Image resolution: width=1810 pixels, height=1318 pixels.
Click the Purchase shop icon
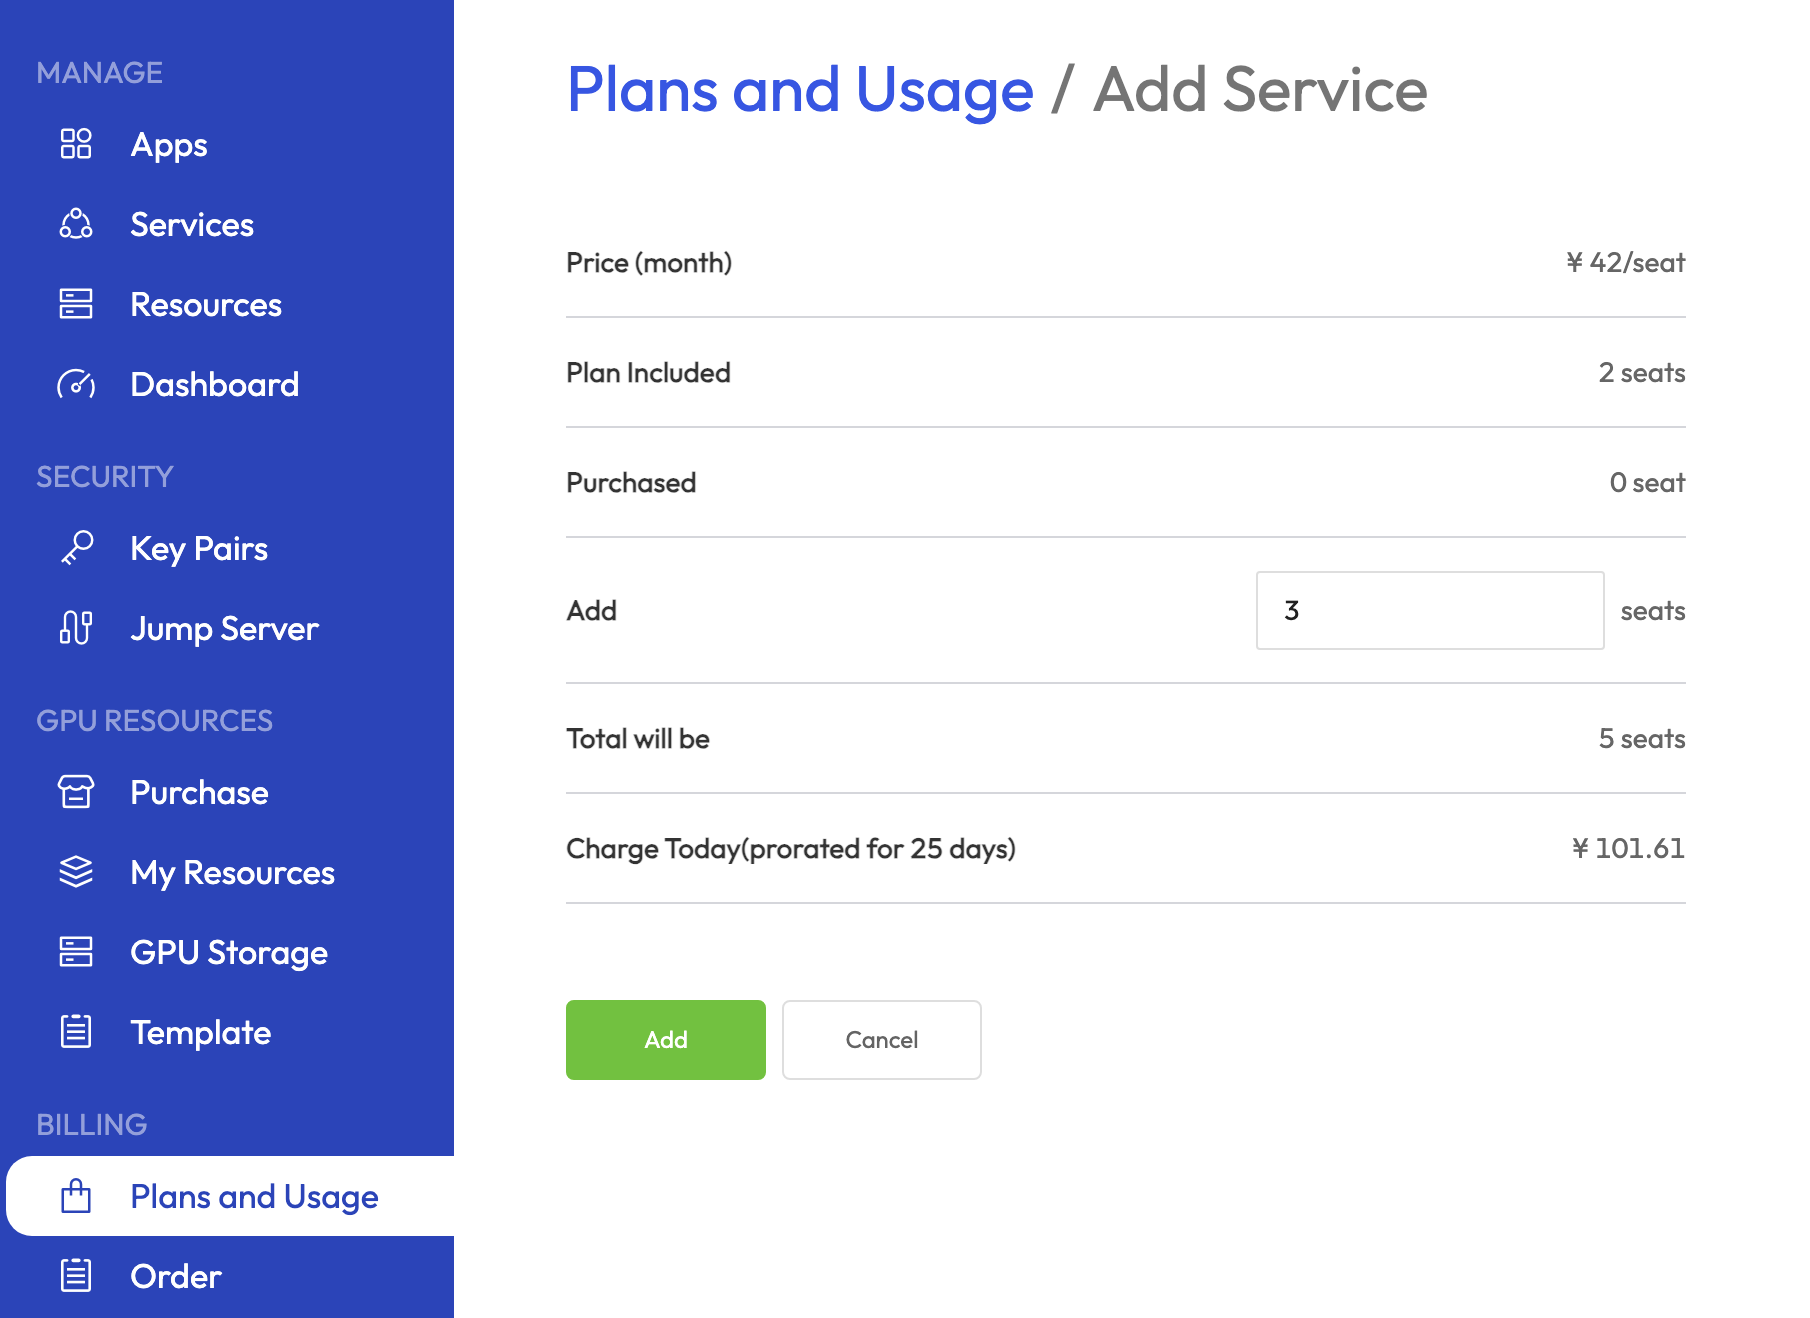click(x=76, y=792)
